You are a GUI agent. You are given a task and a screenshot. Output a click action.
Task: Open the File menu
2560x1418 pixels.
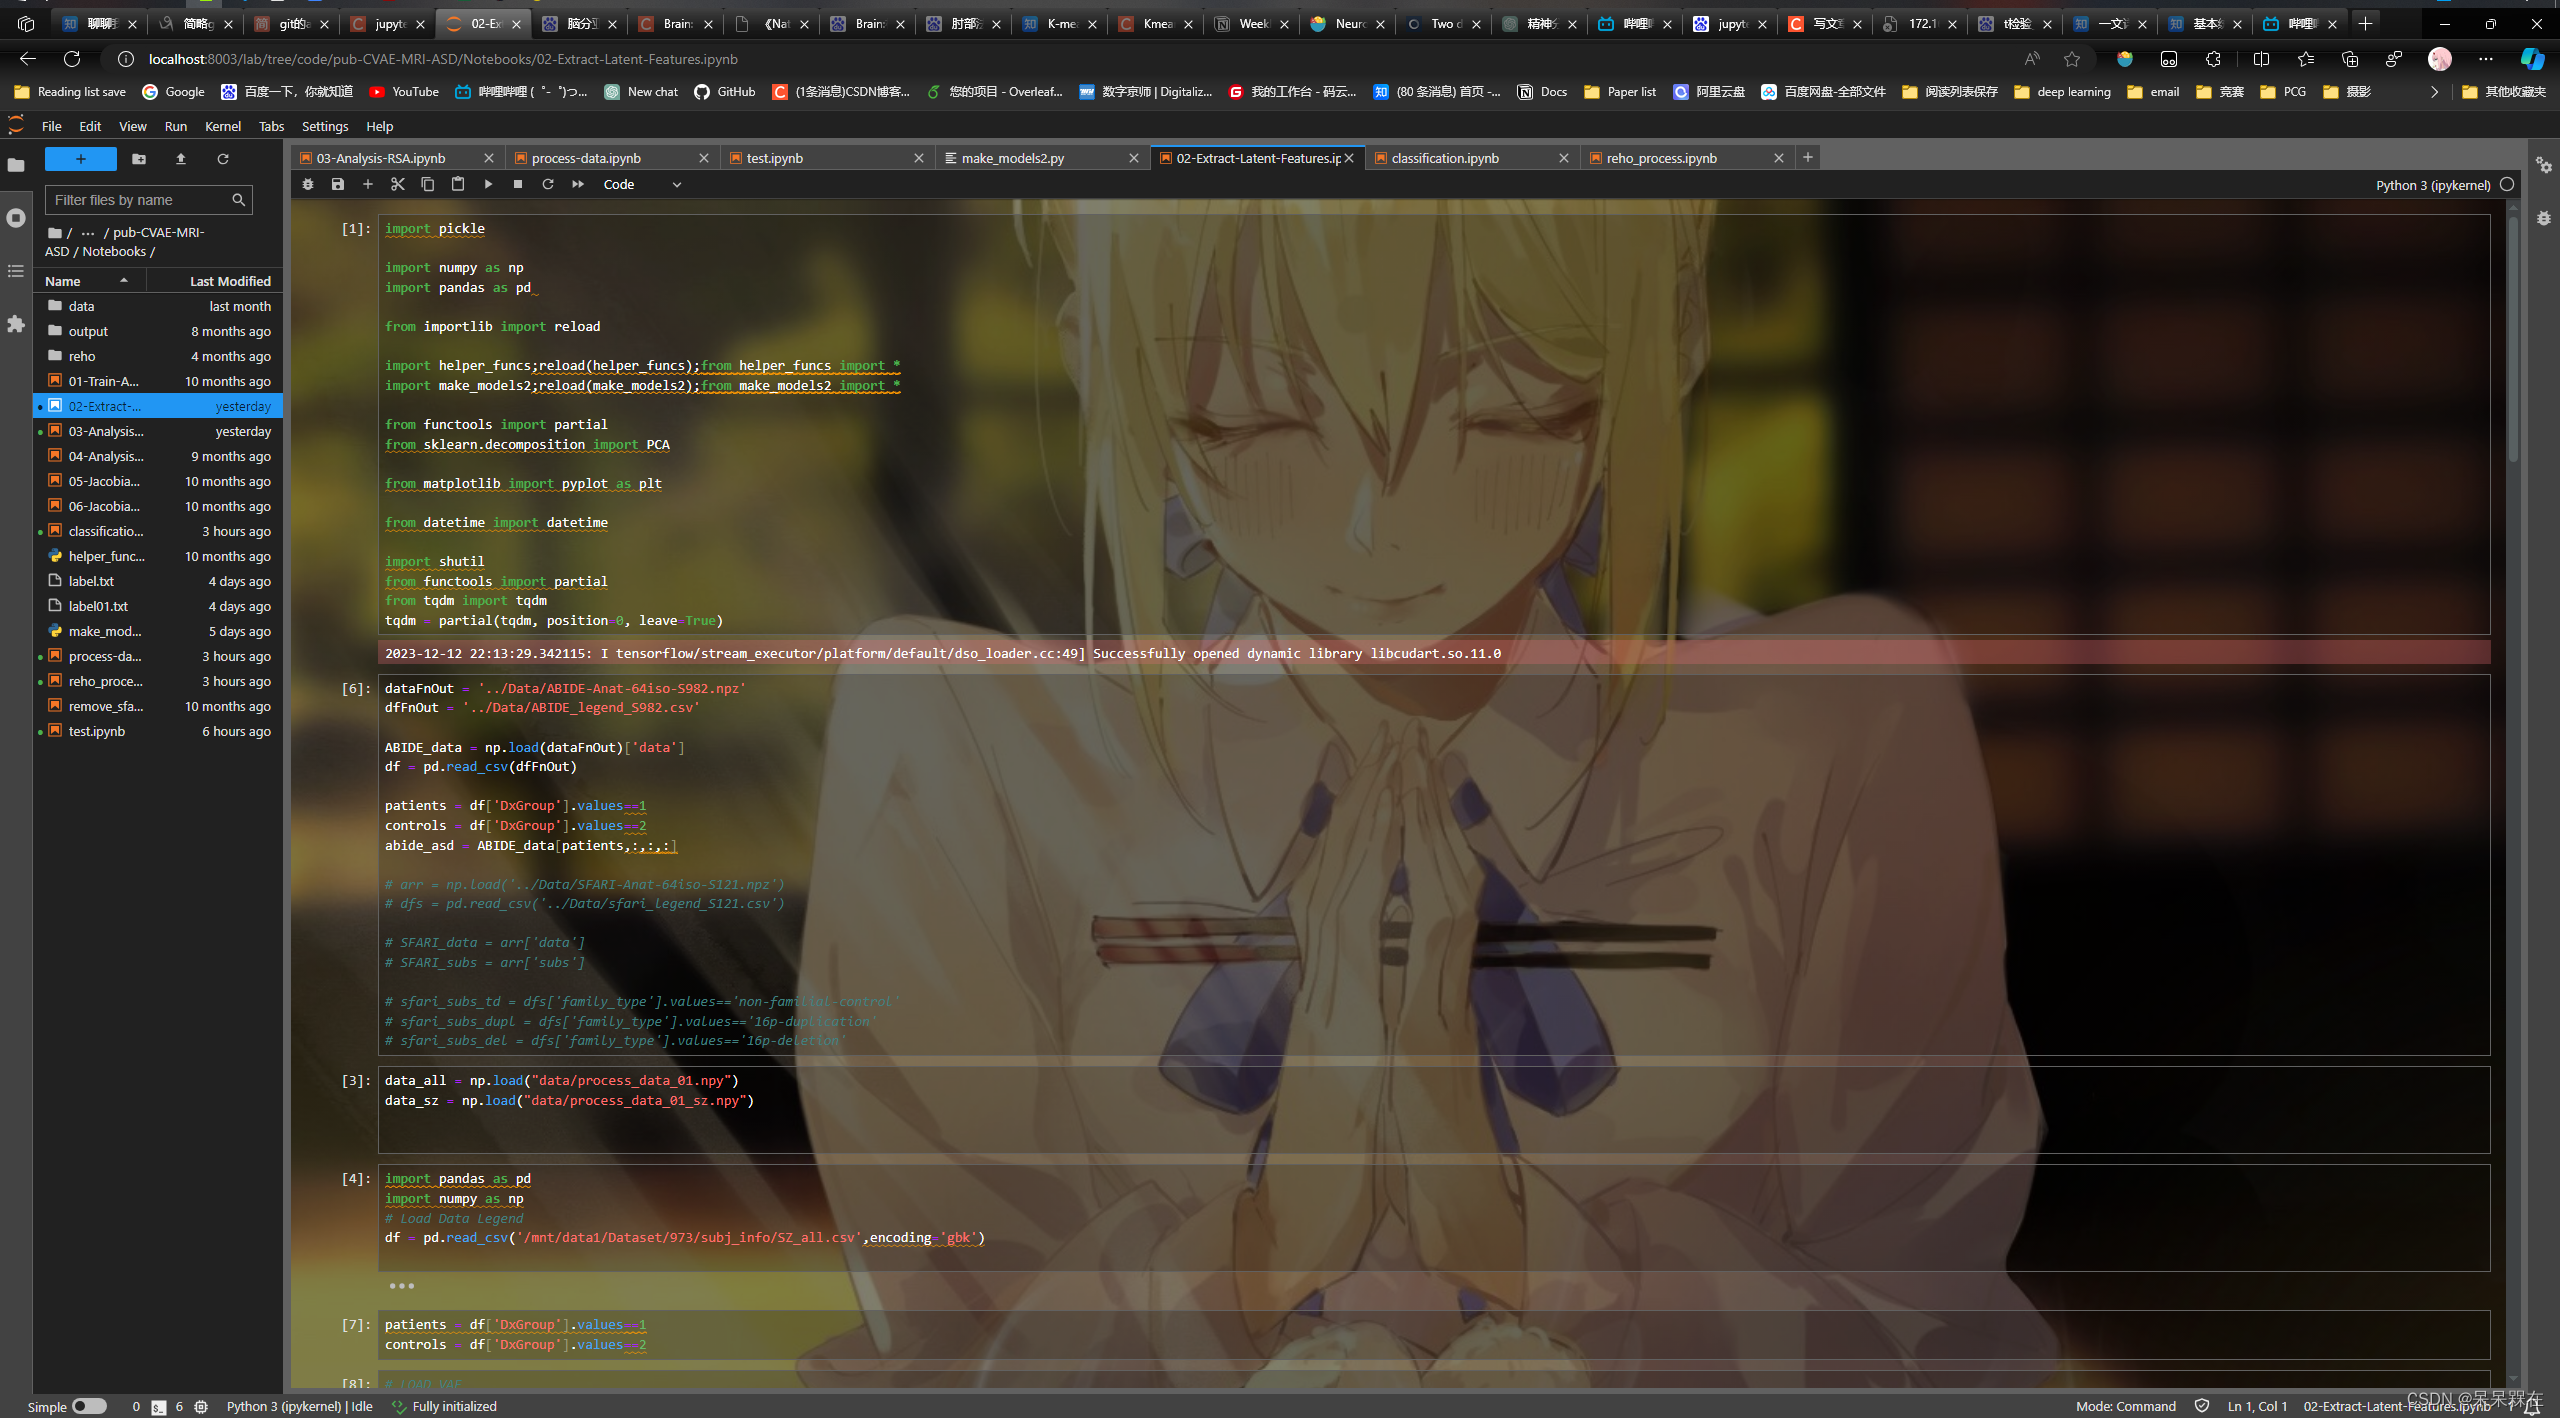[52, 126]
